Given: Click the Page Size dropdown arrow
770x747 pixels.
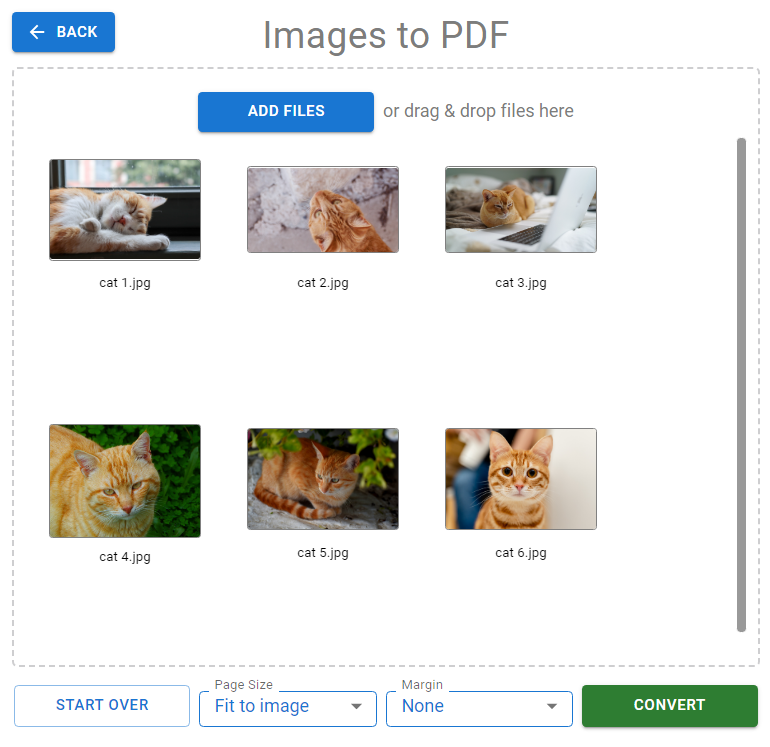Looking at the screenshot, I should [357, 707].
